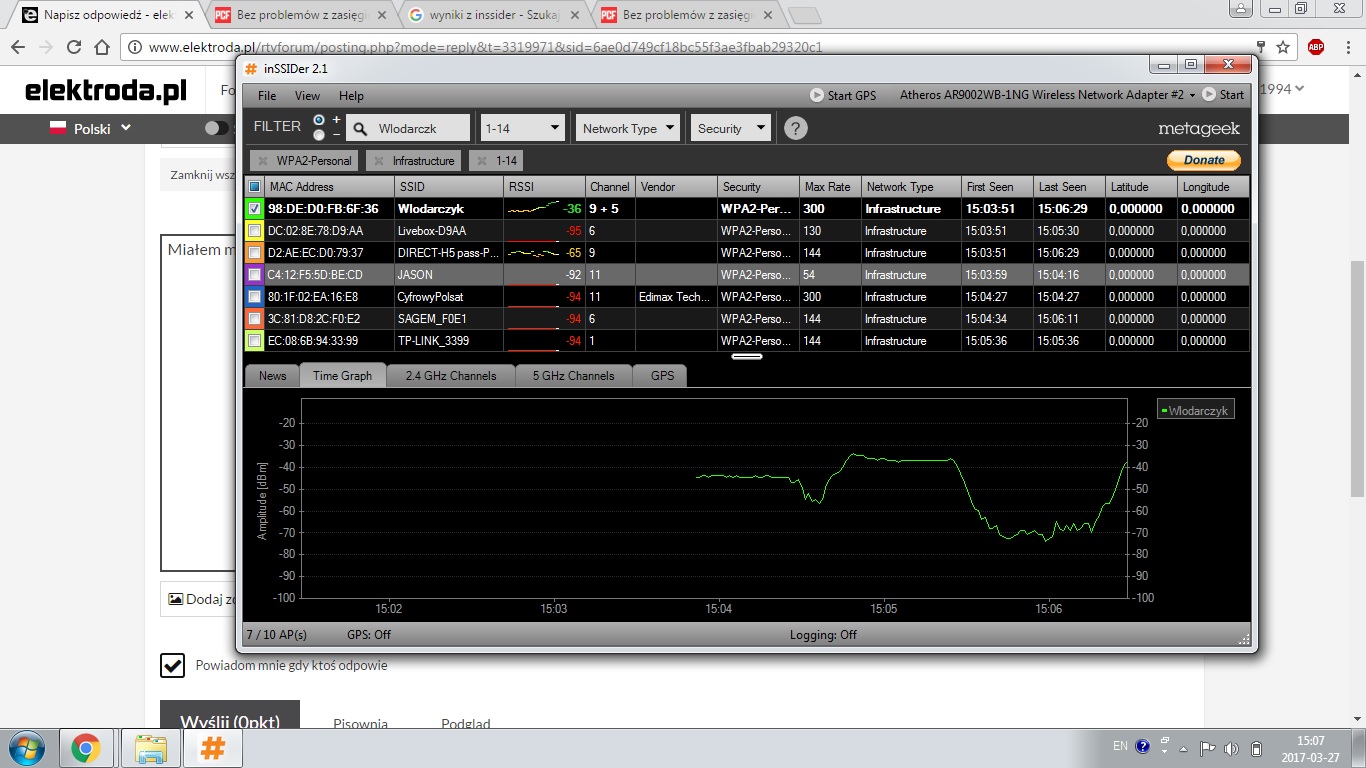Open the Help menu in inSSIDer

pos(351,96)
